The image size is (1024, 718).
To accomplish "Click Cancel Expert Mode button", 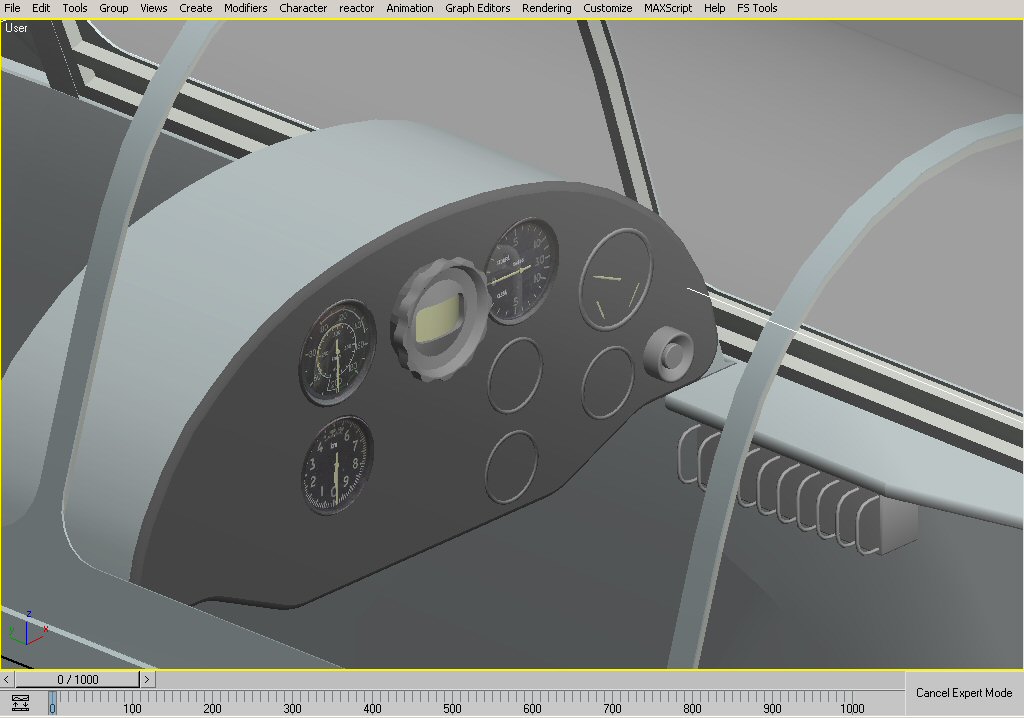I will tap(963, 693).
